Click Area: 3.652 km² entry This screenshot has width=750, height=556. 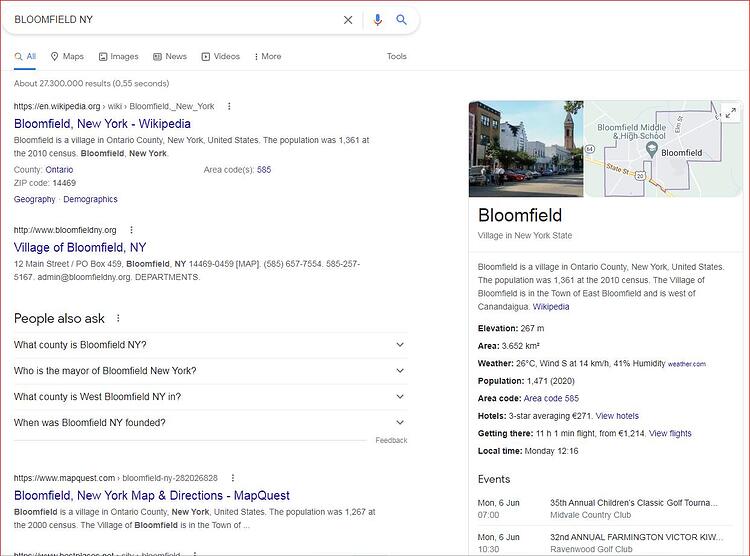[x=508, y=346]
